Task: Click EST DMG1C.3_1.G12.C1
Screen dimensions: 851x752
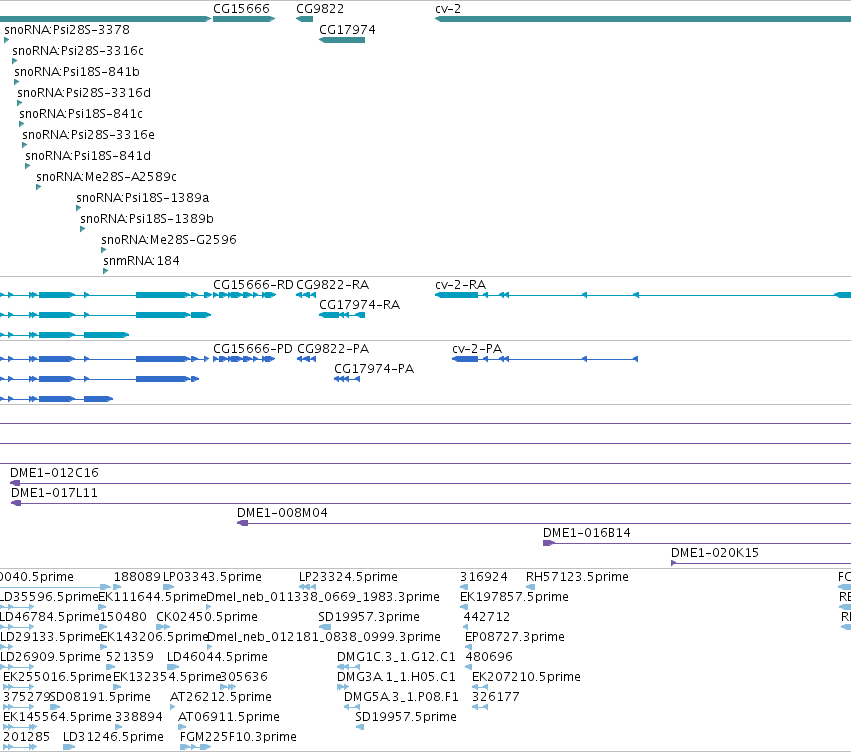Action: click(x=396, y=657)
